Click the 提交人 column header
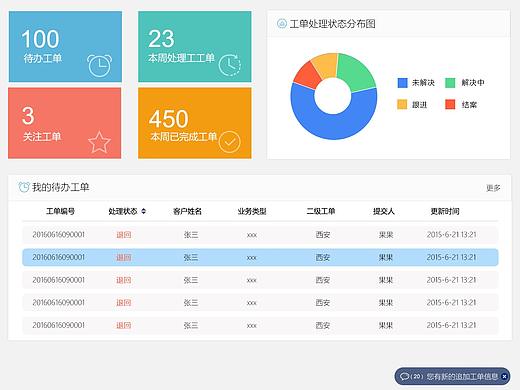 tap(384, 211)
